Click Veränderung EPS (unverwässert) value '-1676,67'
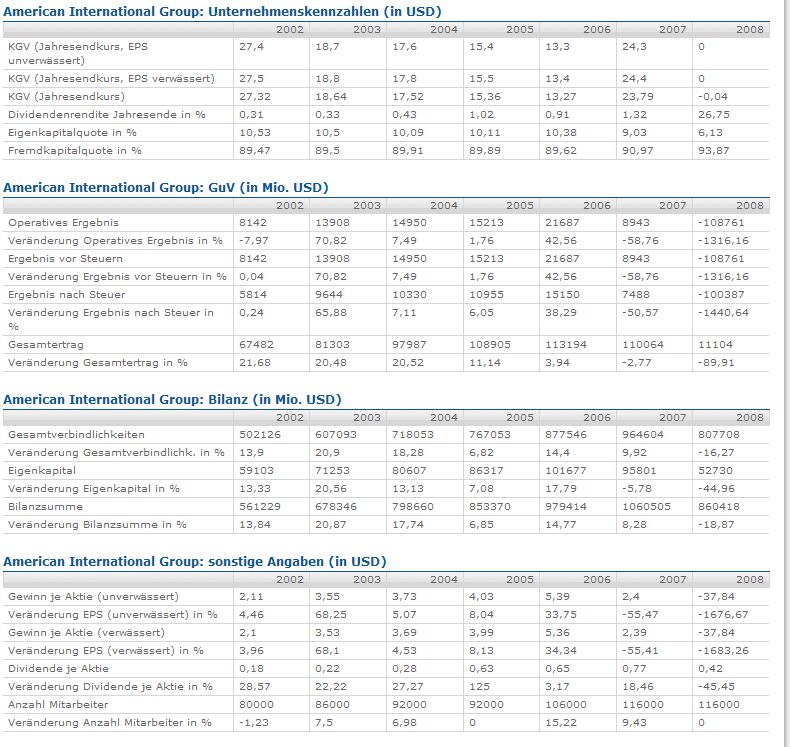Viewport: 790px width, 747px height. tap(723, 615)
